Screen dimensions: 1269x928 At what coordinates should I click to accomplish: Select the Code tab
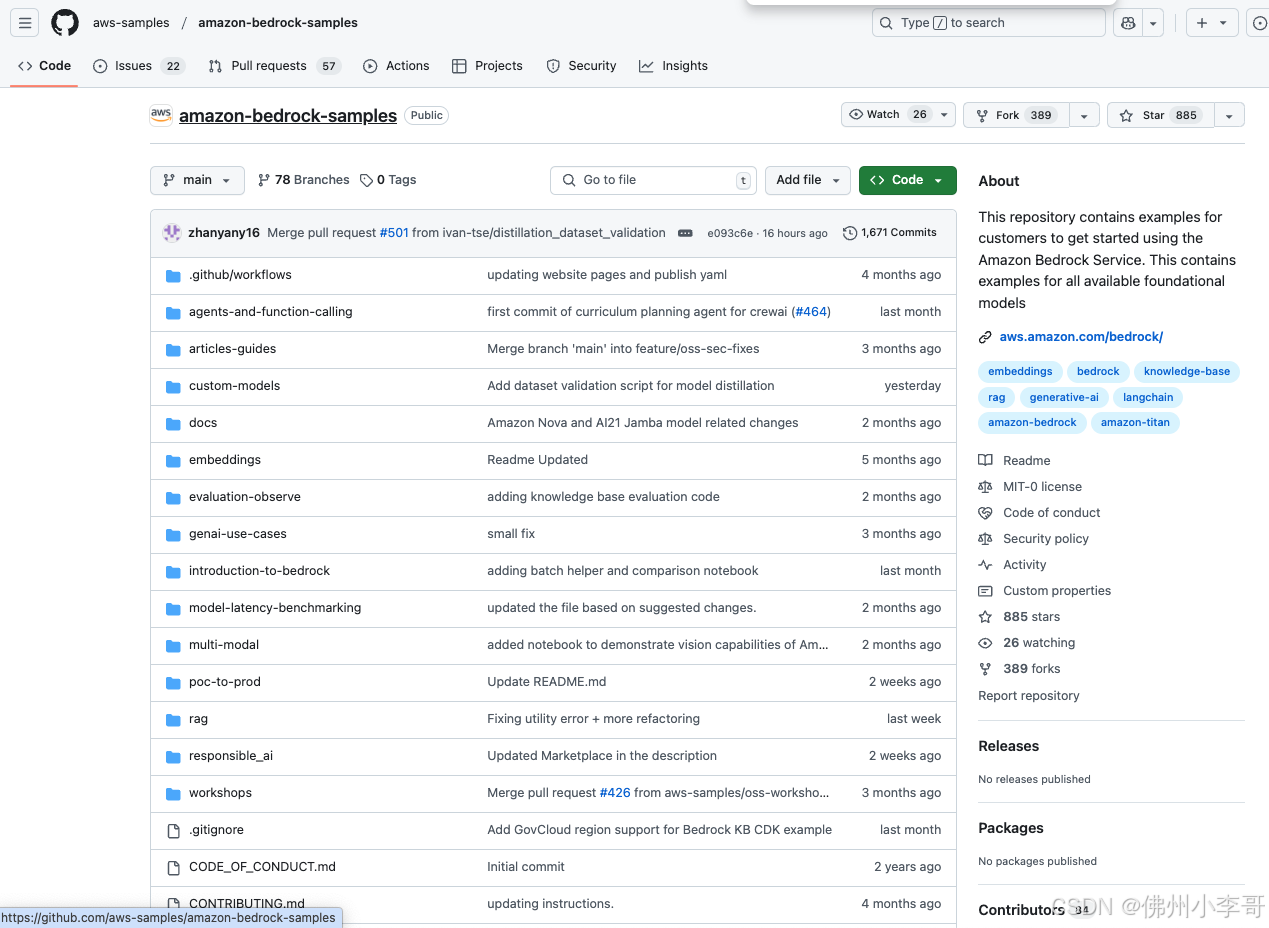tap(44, 66)
